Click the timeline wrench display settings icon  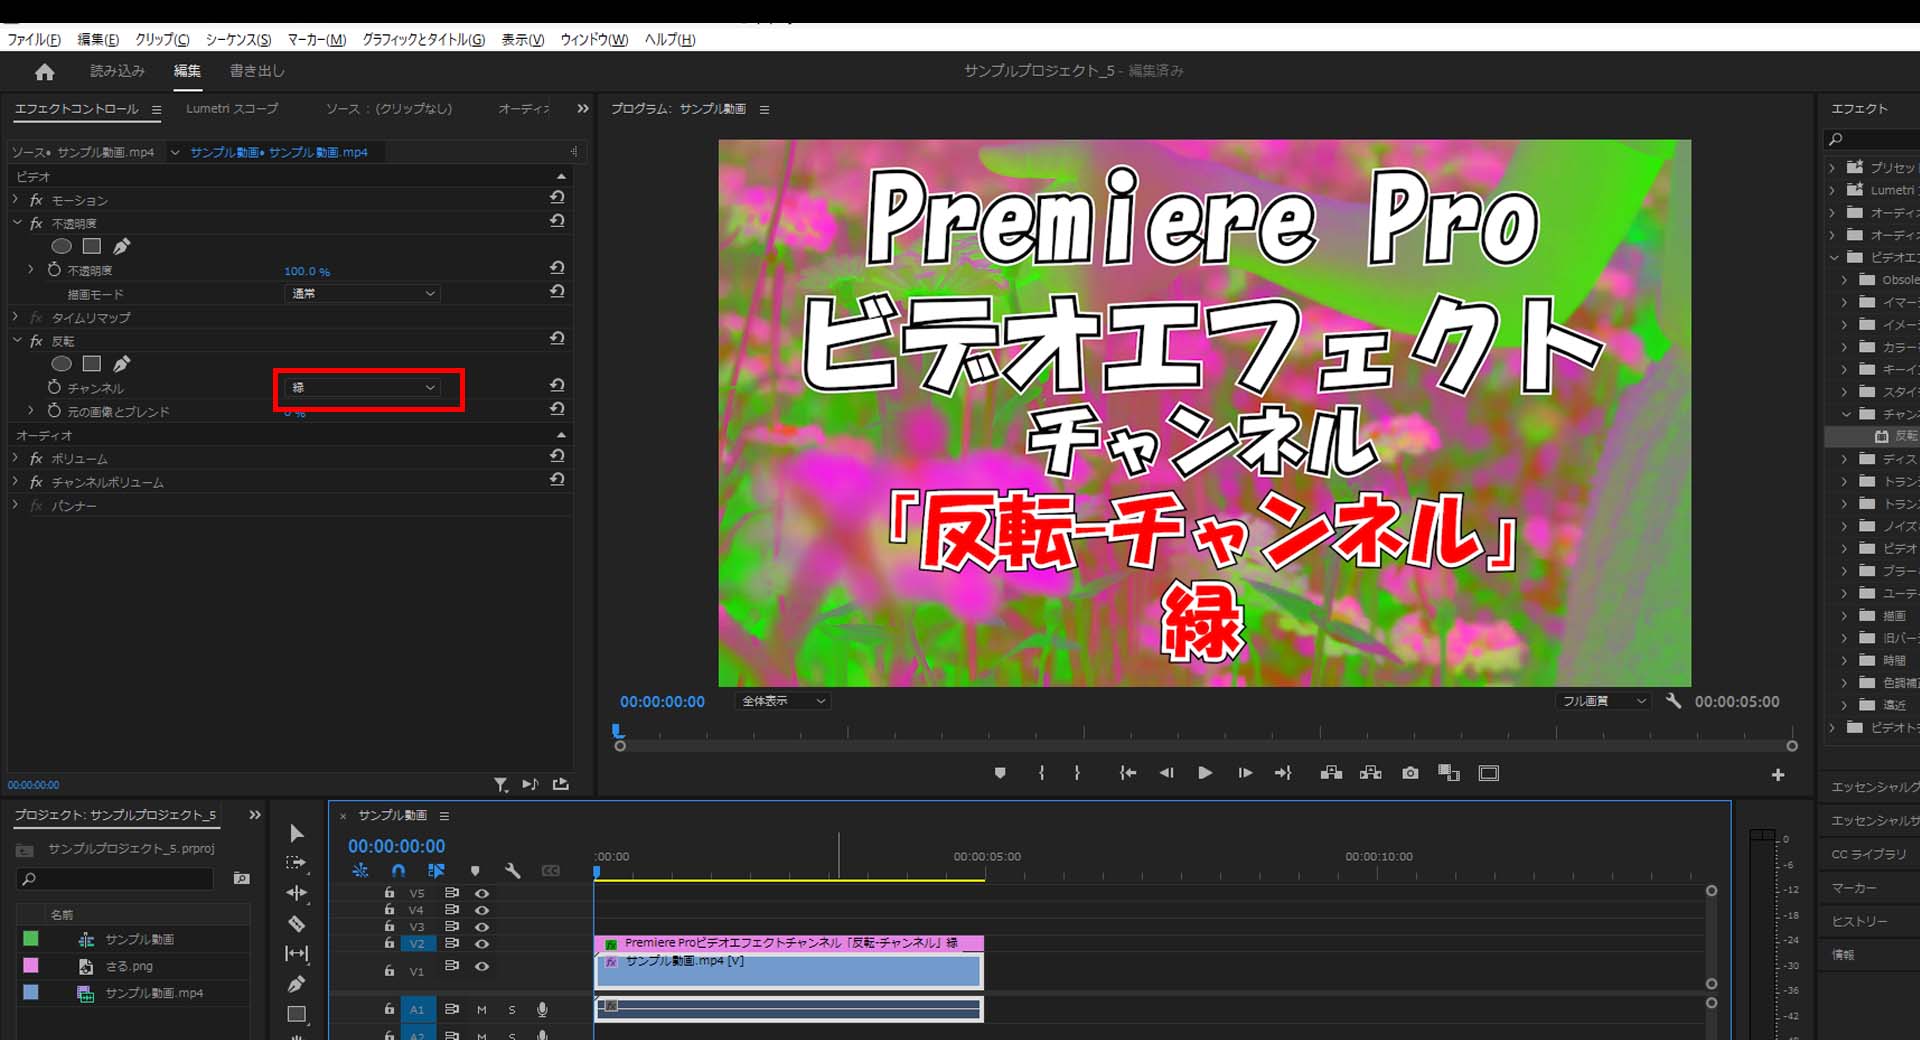tap(513, 871)
